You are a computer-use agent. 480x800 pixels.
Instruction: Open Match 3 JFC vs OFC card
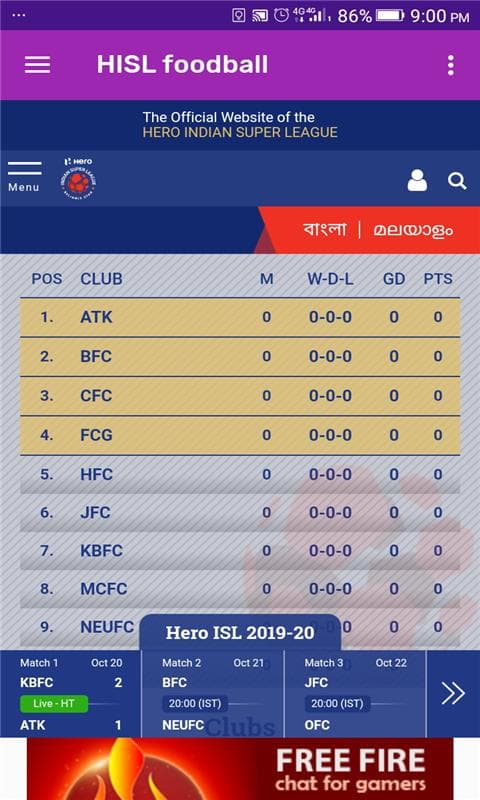coord(355,694)
